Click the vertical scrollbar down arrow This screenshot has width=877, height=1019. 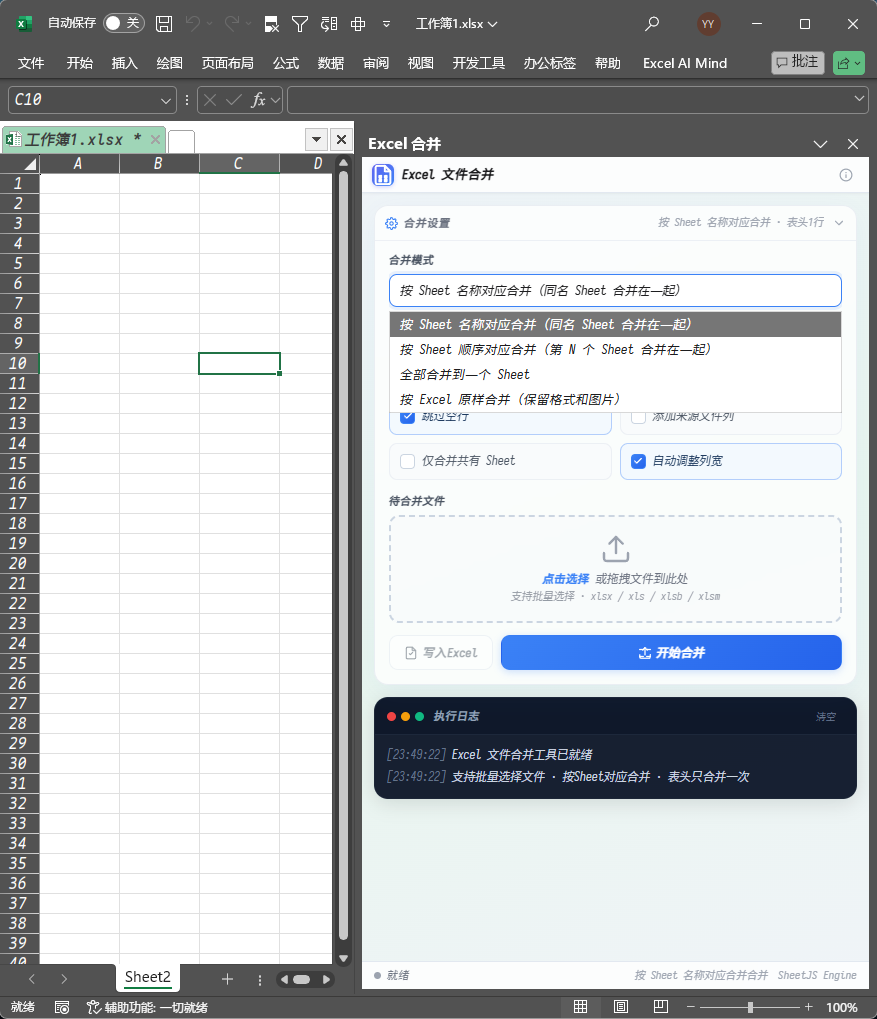click(343, 958)
